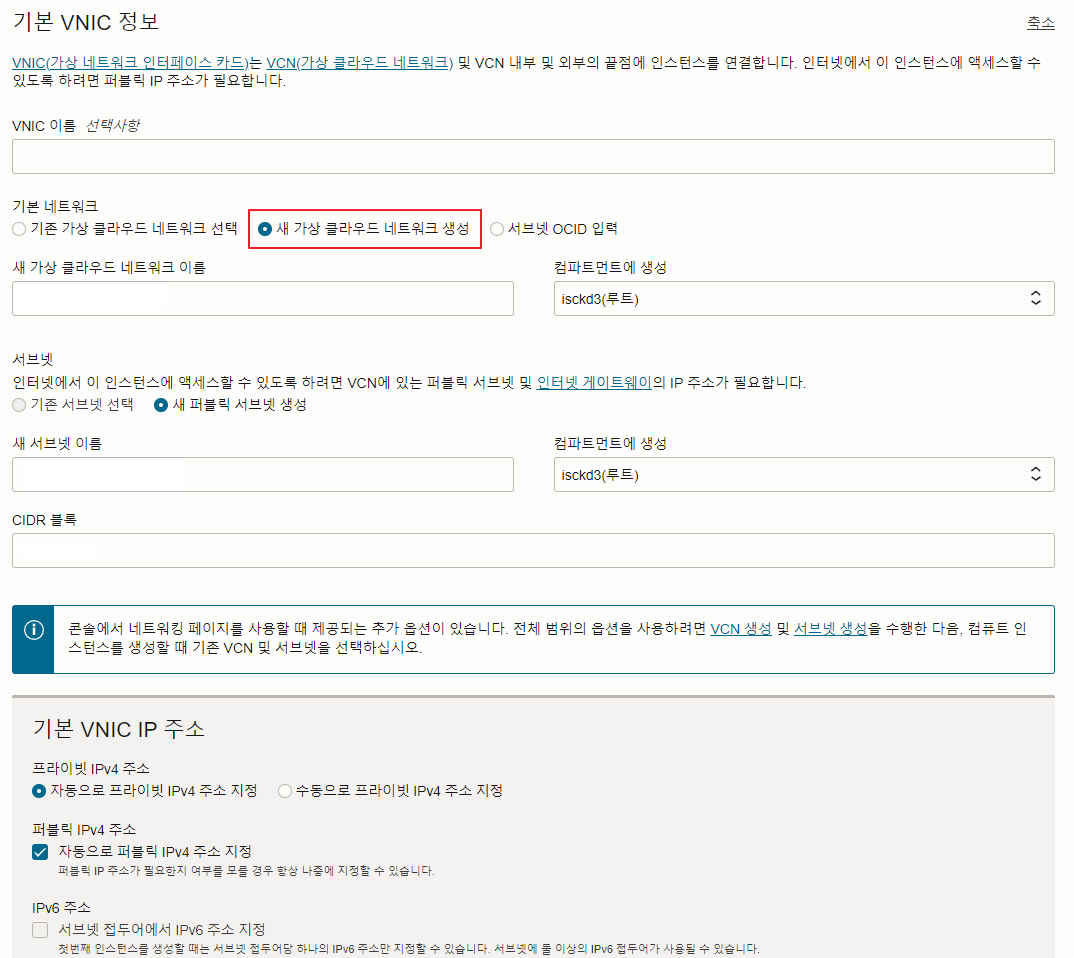Image resolution: width=1074 pixels, height=958 pixels.
Task: Uncheck 자동으로 퍼블릭 IPv4 주소 지정 checkbox
Action: click(x=40, y=852)
